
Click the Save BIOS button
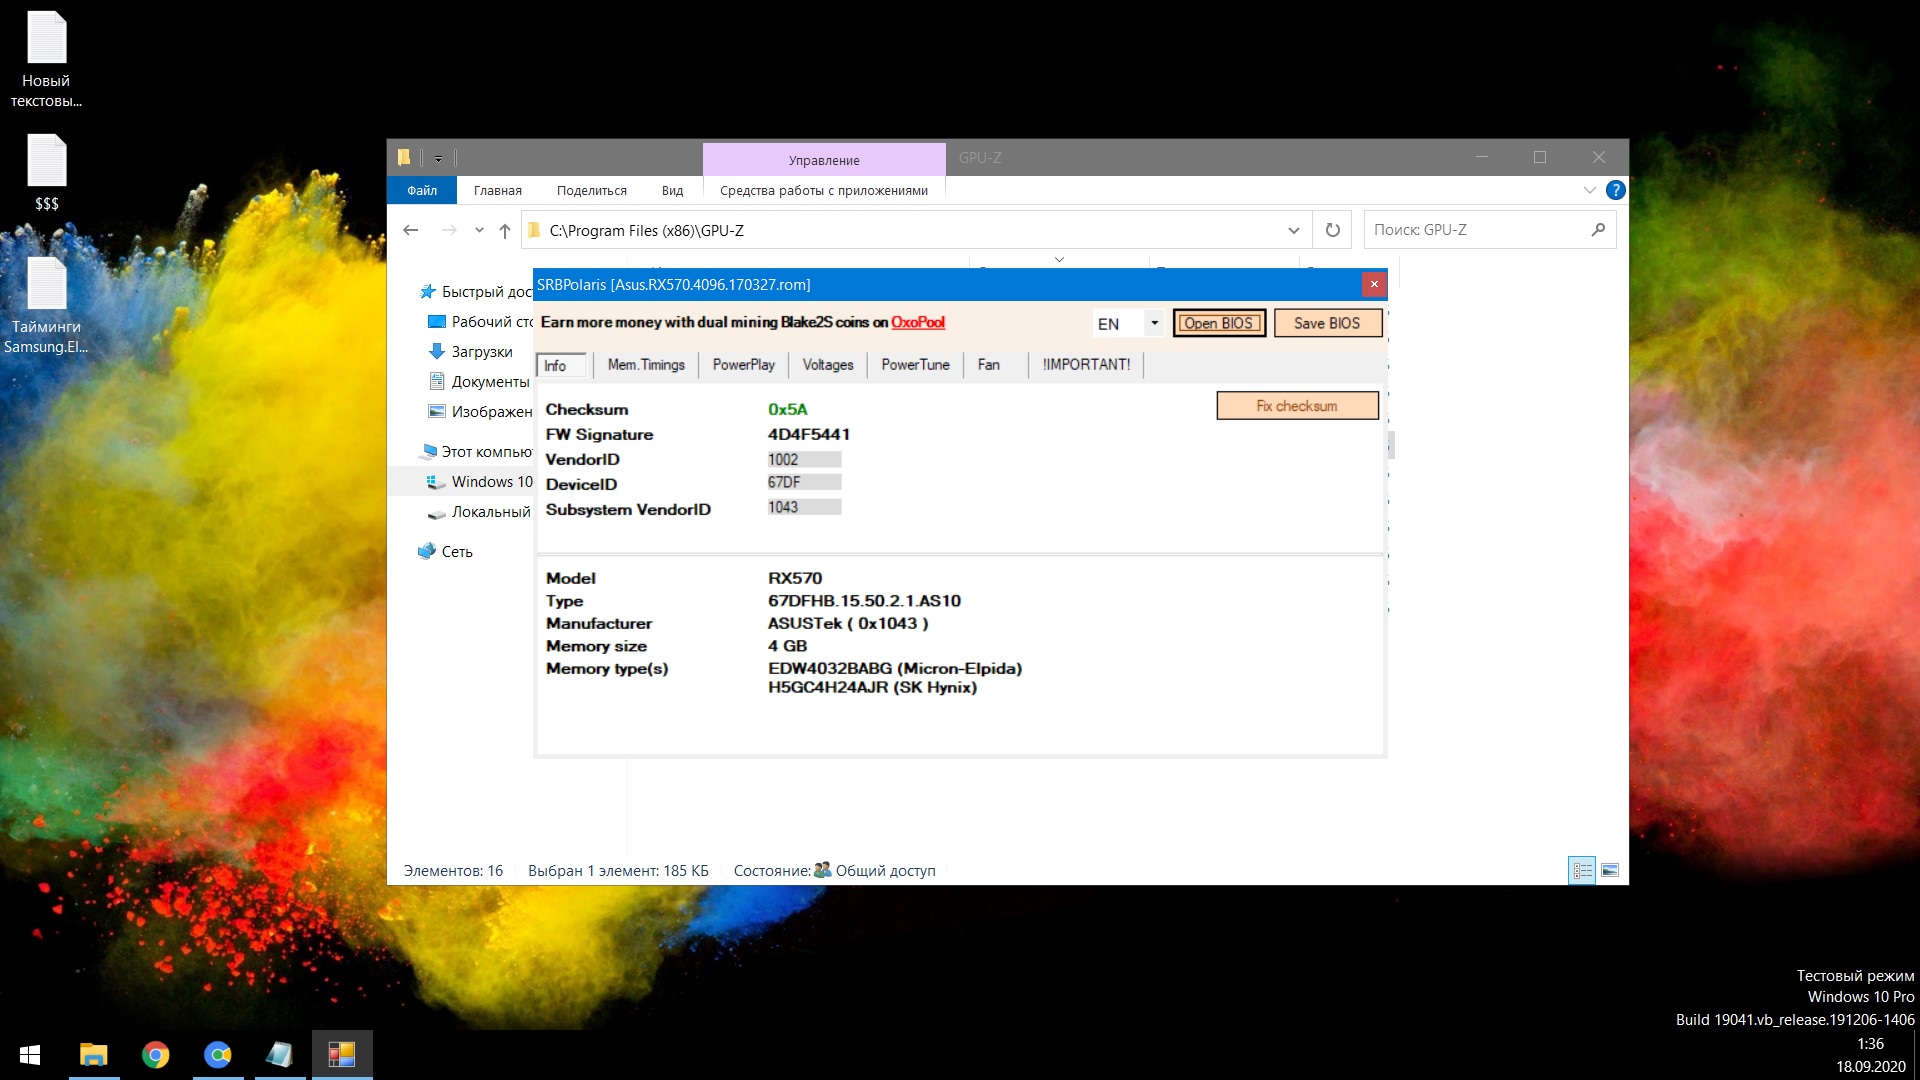pyautogui.click(x=1327, y=323)
